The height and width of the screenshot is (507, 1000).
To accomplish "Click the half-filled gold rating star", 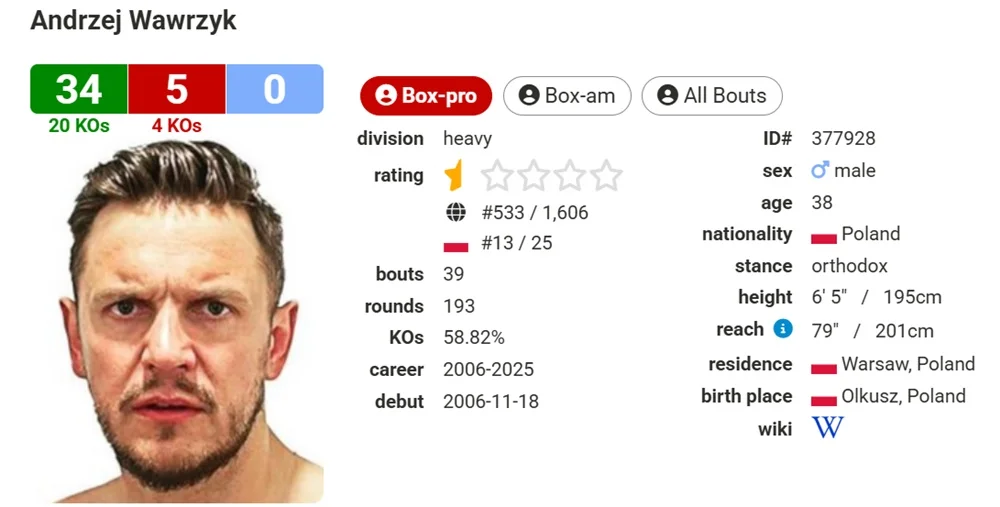I will pyautogui.click(x=455, y=176).
